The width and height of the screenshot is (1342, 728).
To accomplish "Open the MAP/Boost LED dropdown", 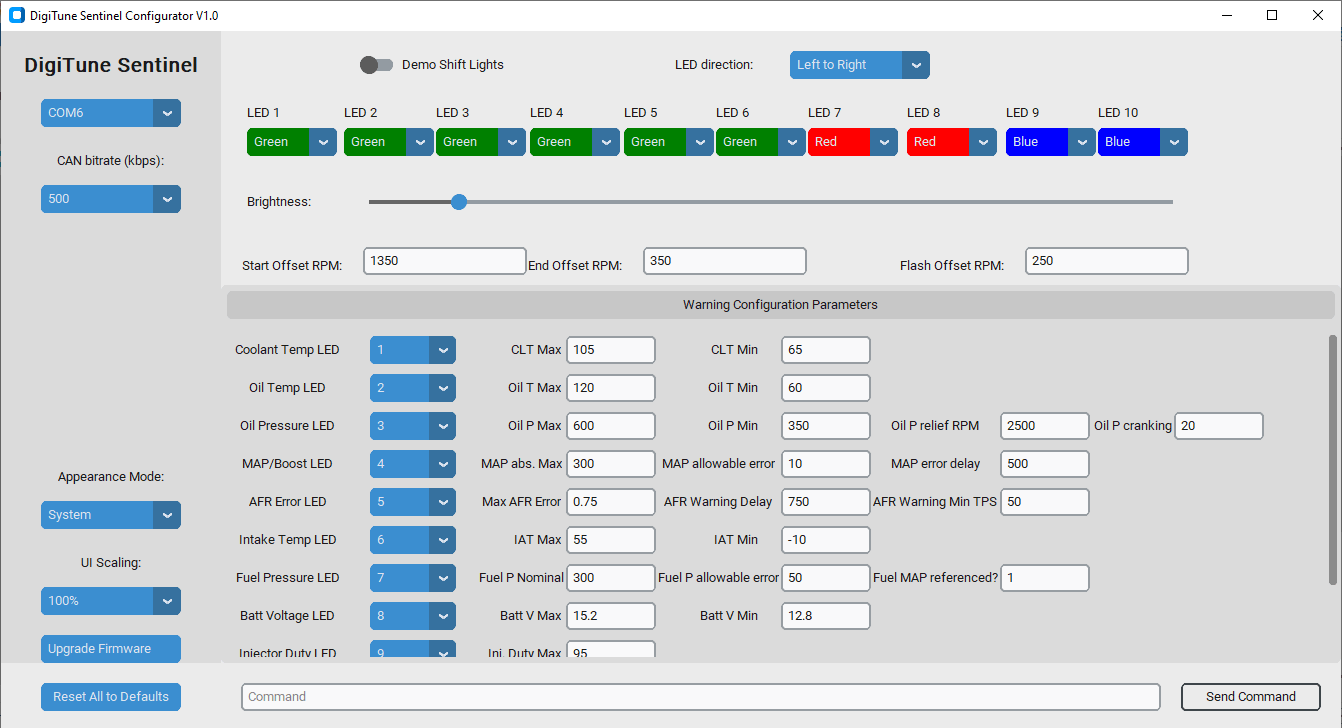I will point(413,464).
